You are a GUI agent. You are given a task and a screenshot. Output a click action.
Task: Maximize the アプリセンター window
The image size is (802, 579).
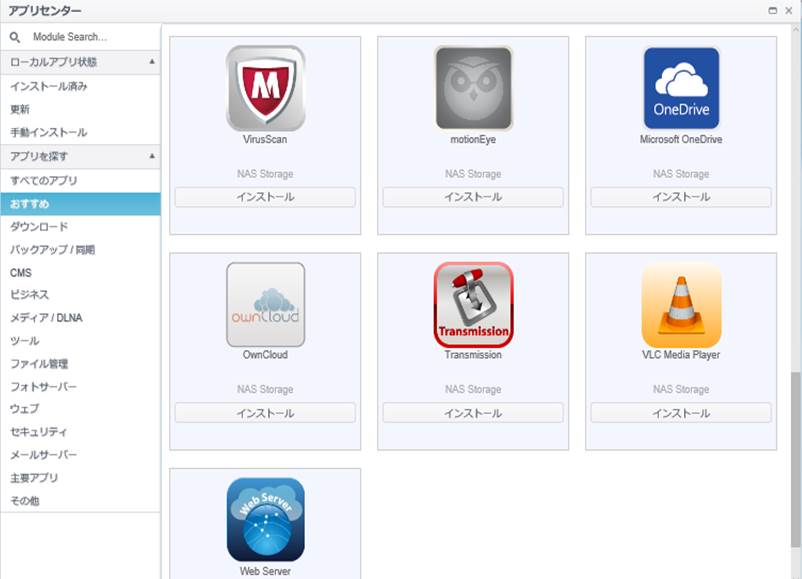click(x=773, y=11)
